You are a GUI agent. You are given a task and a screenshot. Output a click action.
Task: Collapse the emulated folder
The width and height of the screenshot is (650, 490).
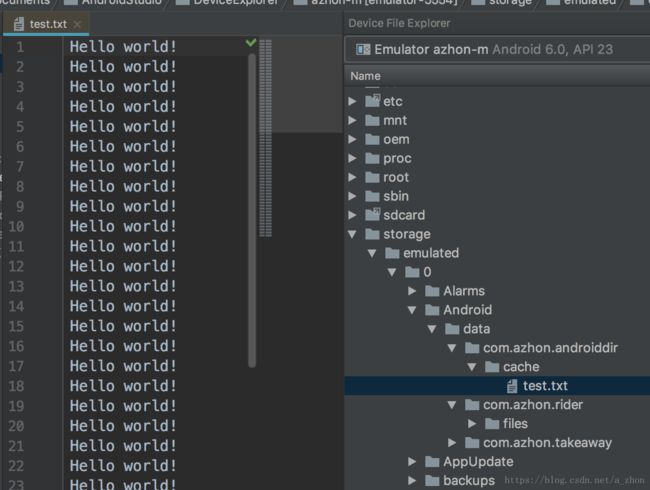coord(372,253)
